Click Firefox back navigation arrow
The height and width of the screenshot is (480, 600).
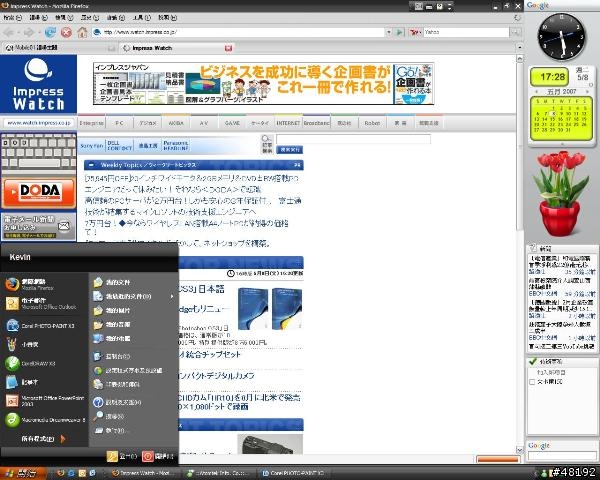coord(10,33)
